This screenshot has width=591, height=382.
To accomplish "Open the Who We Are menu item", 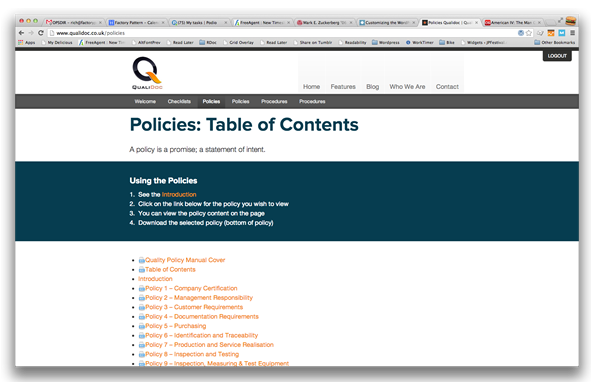I will (407, 87).
